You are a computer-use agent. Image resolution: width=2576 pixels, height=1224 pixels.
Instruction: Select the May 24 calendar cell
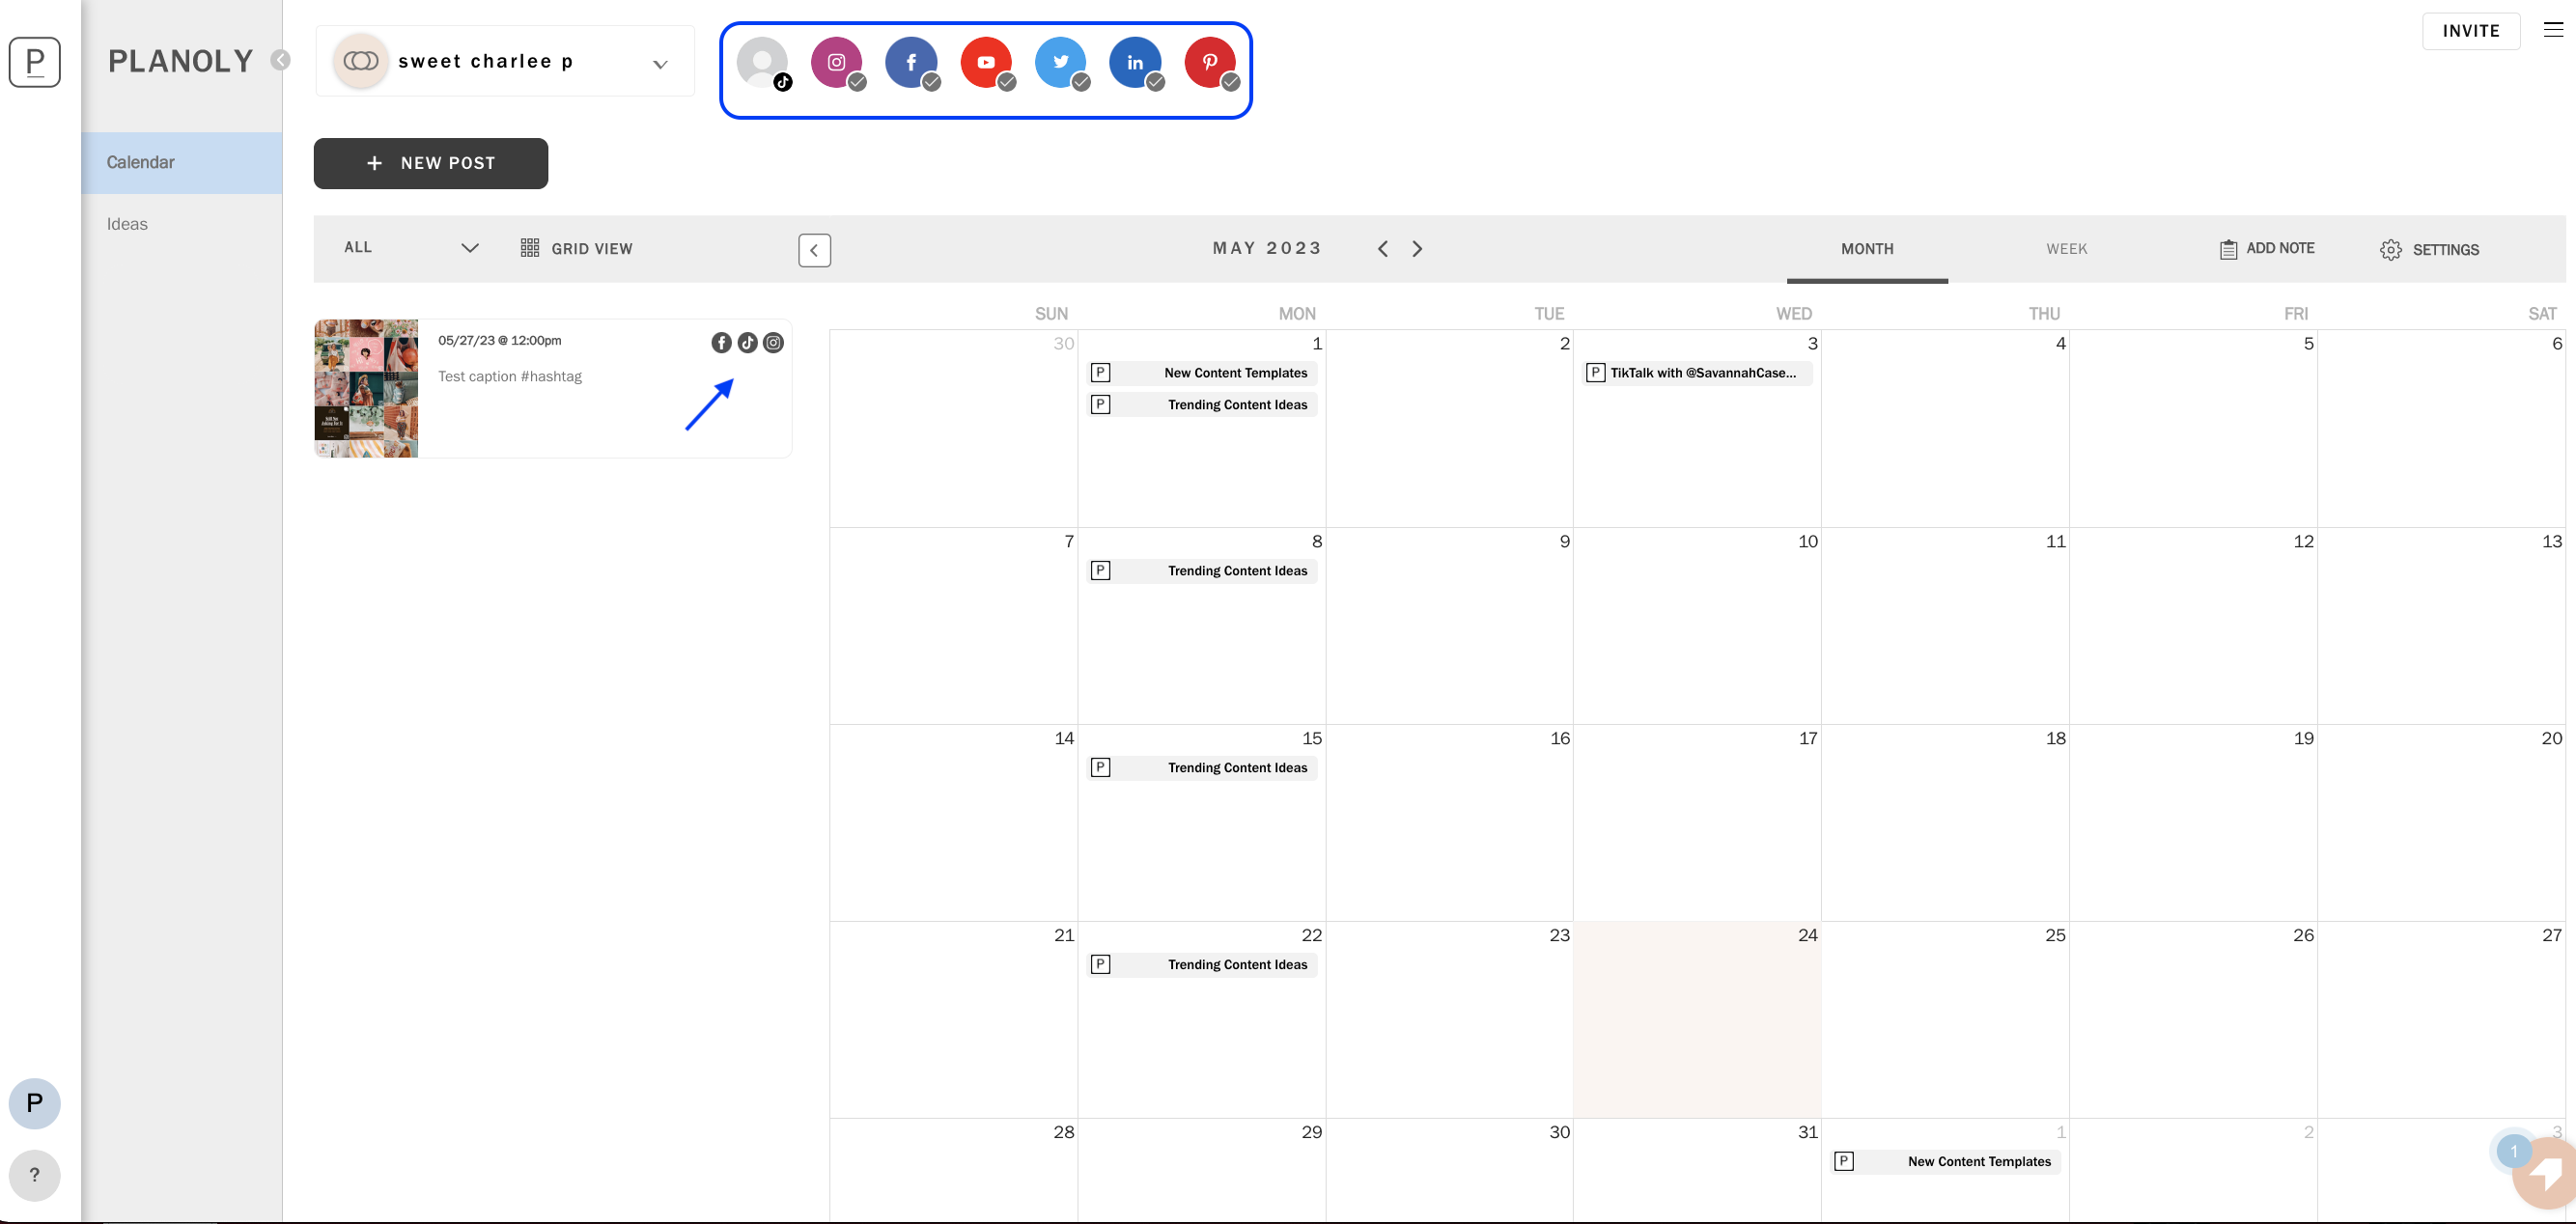point(1697,1020)
